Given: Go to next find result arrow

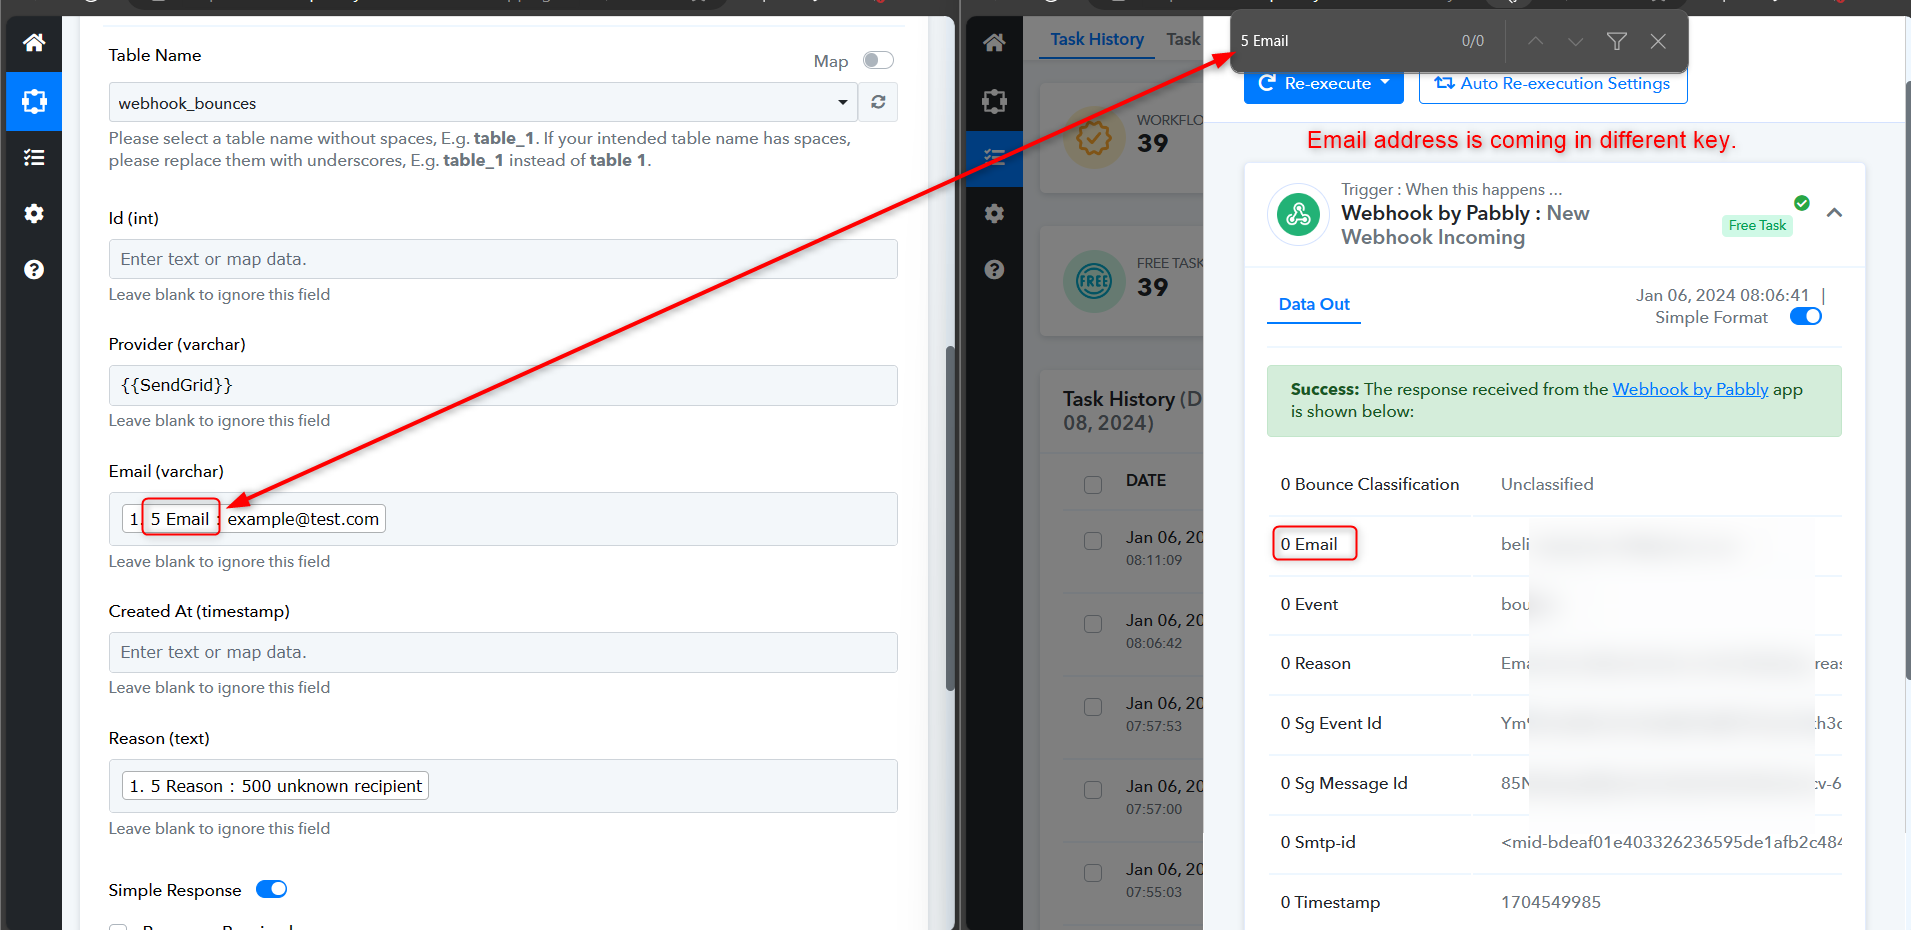Looking at the screenshot, I should 1576,41.
